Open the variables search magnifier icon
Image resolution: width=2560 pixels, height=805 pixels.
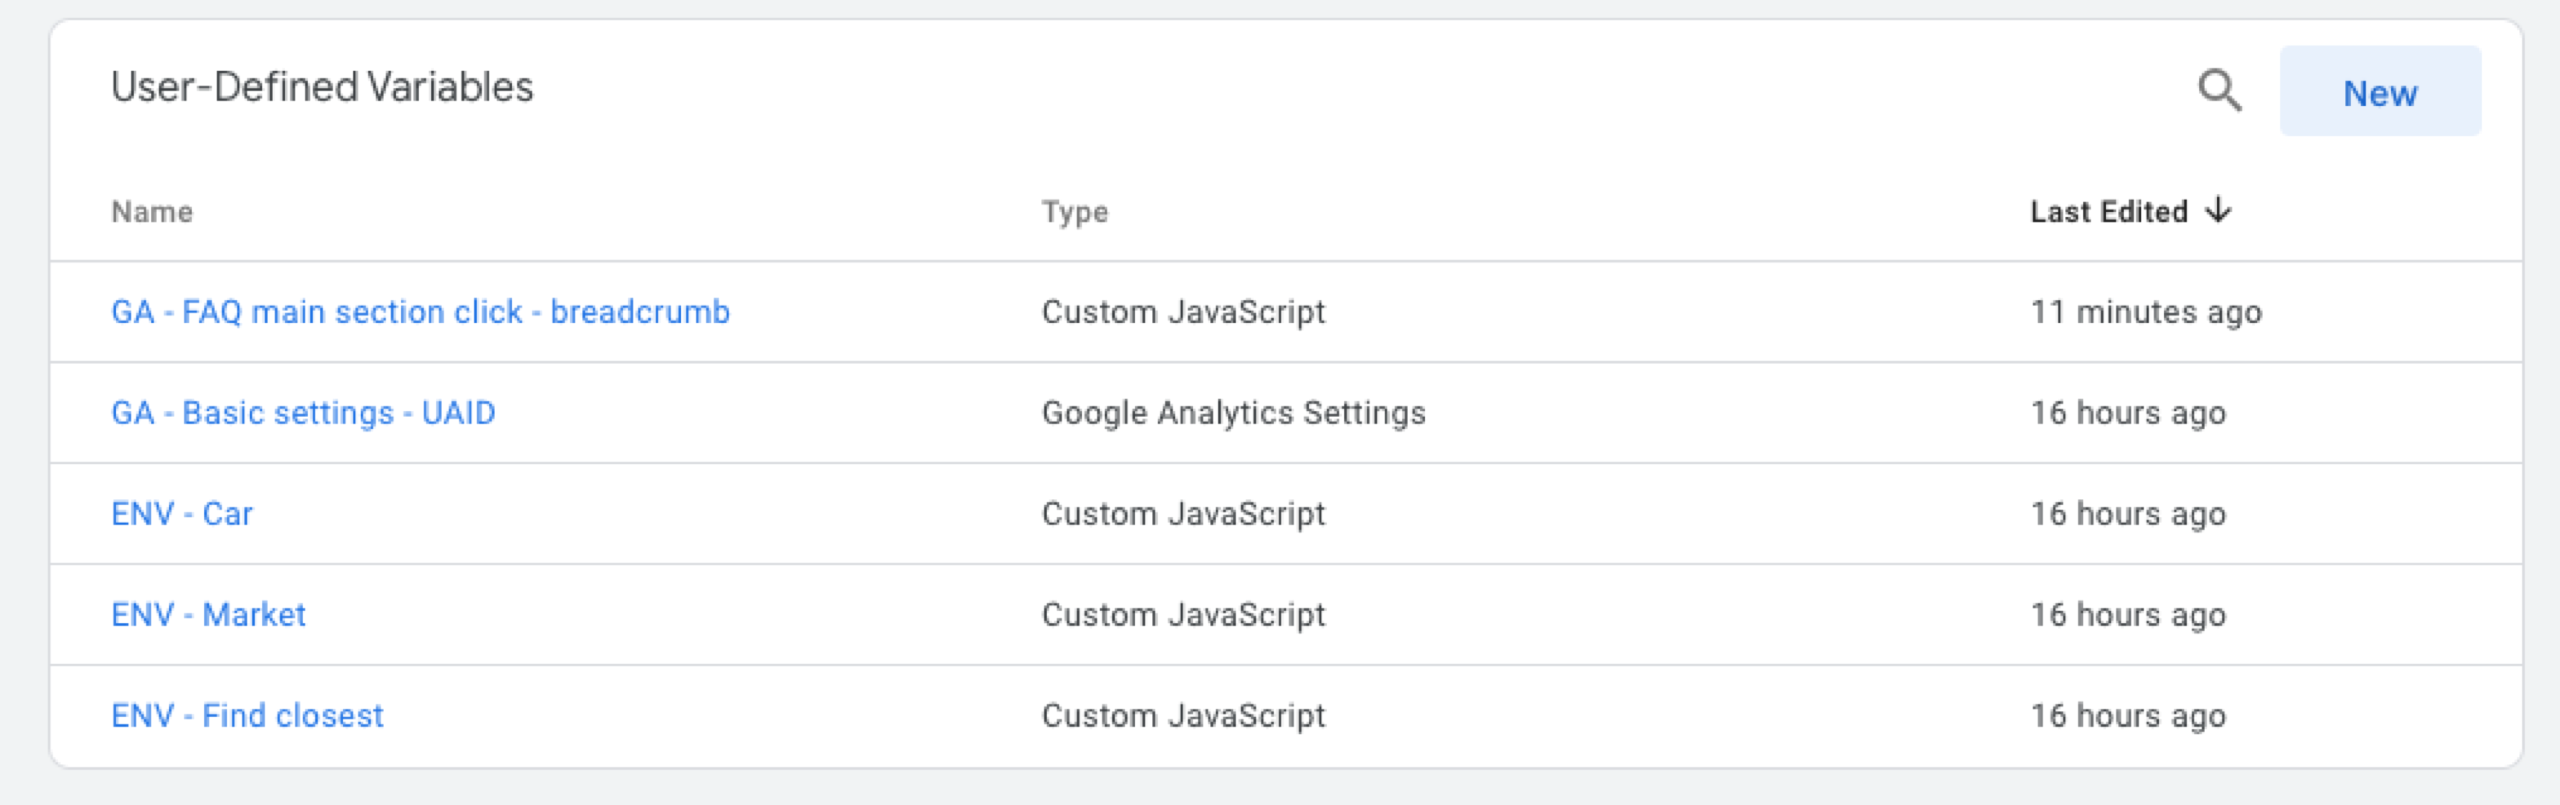[x=2219, y=90]
